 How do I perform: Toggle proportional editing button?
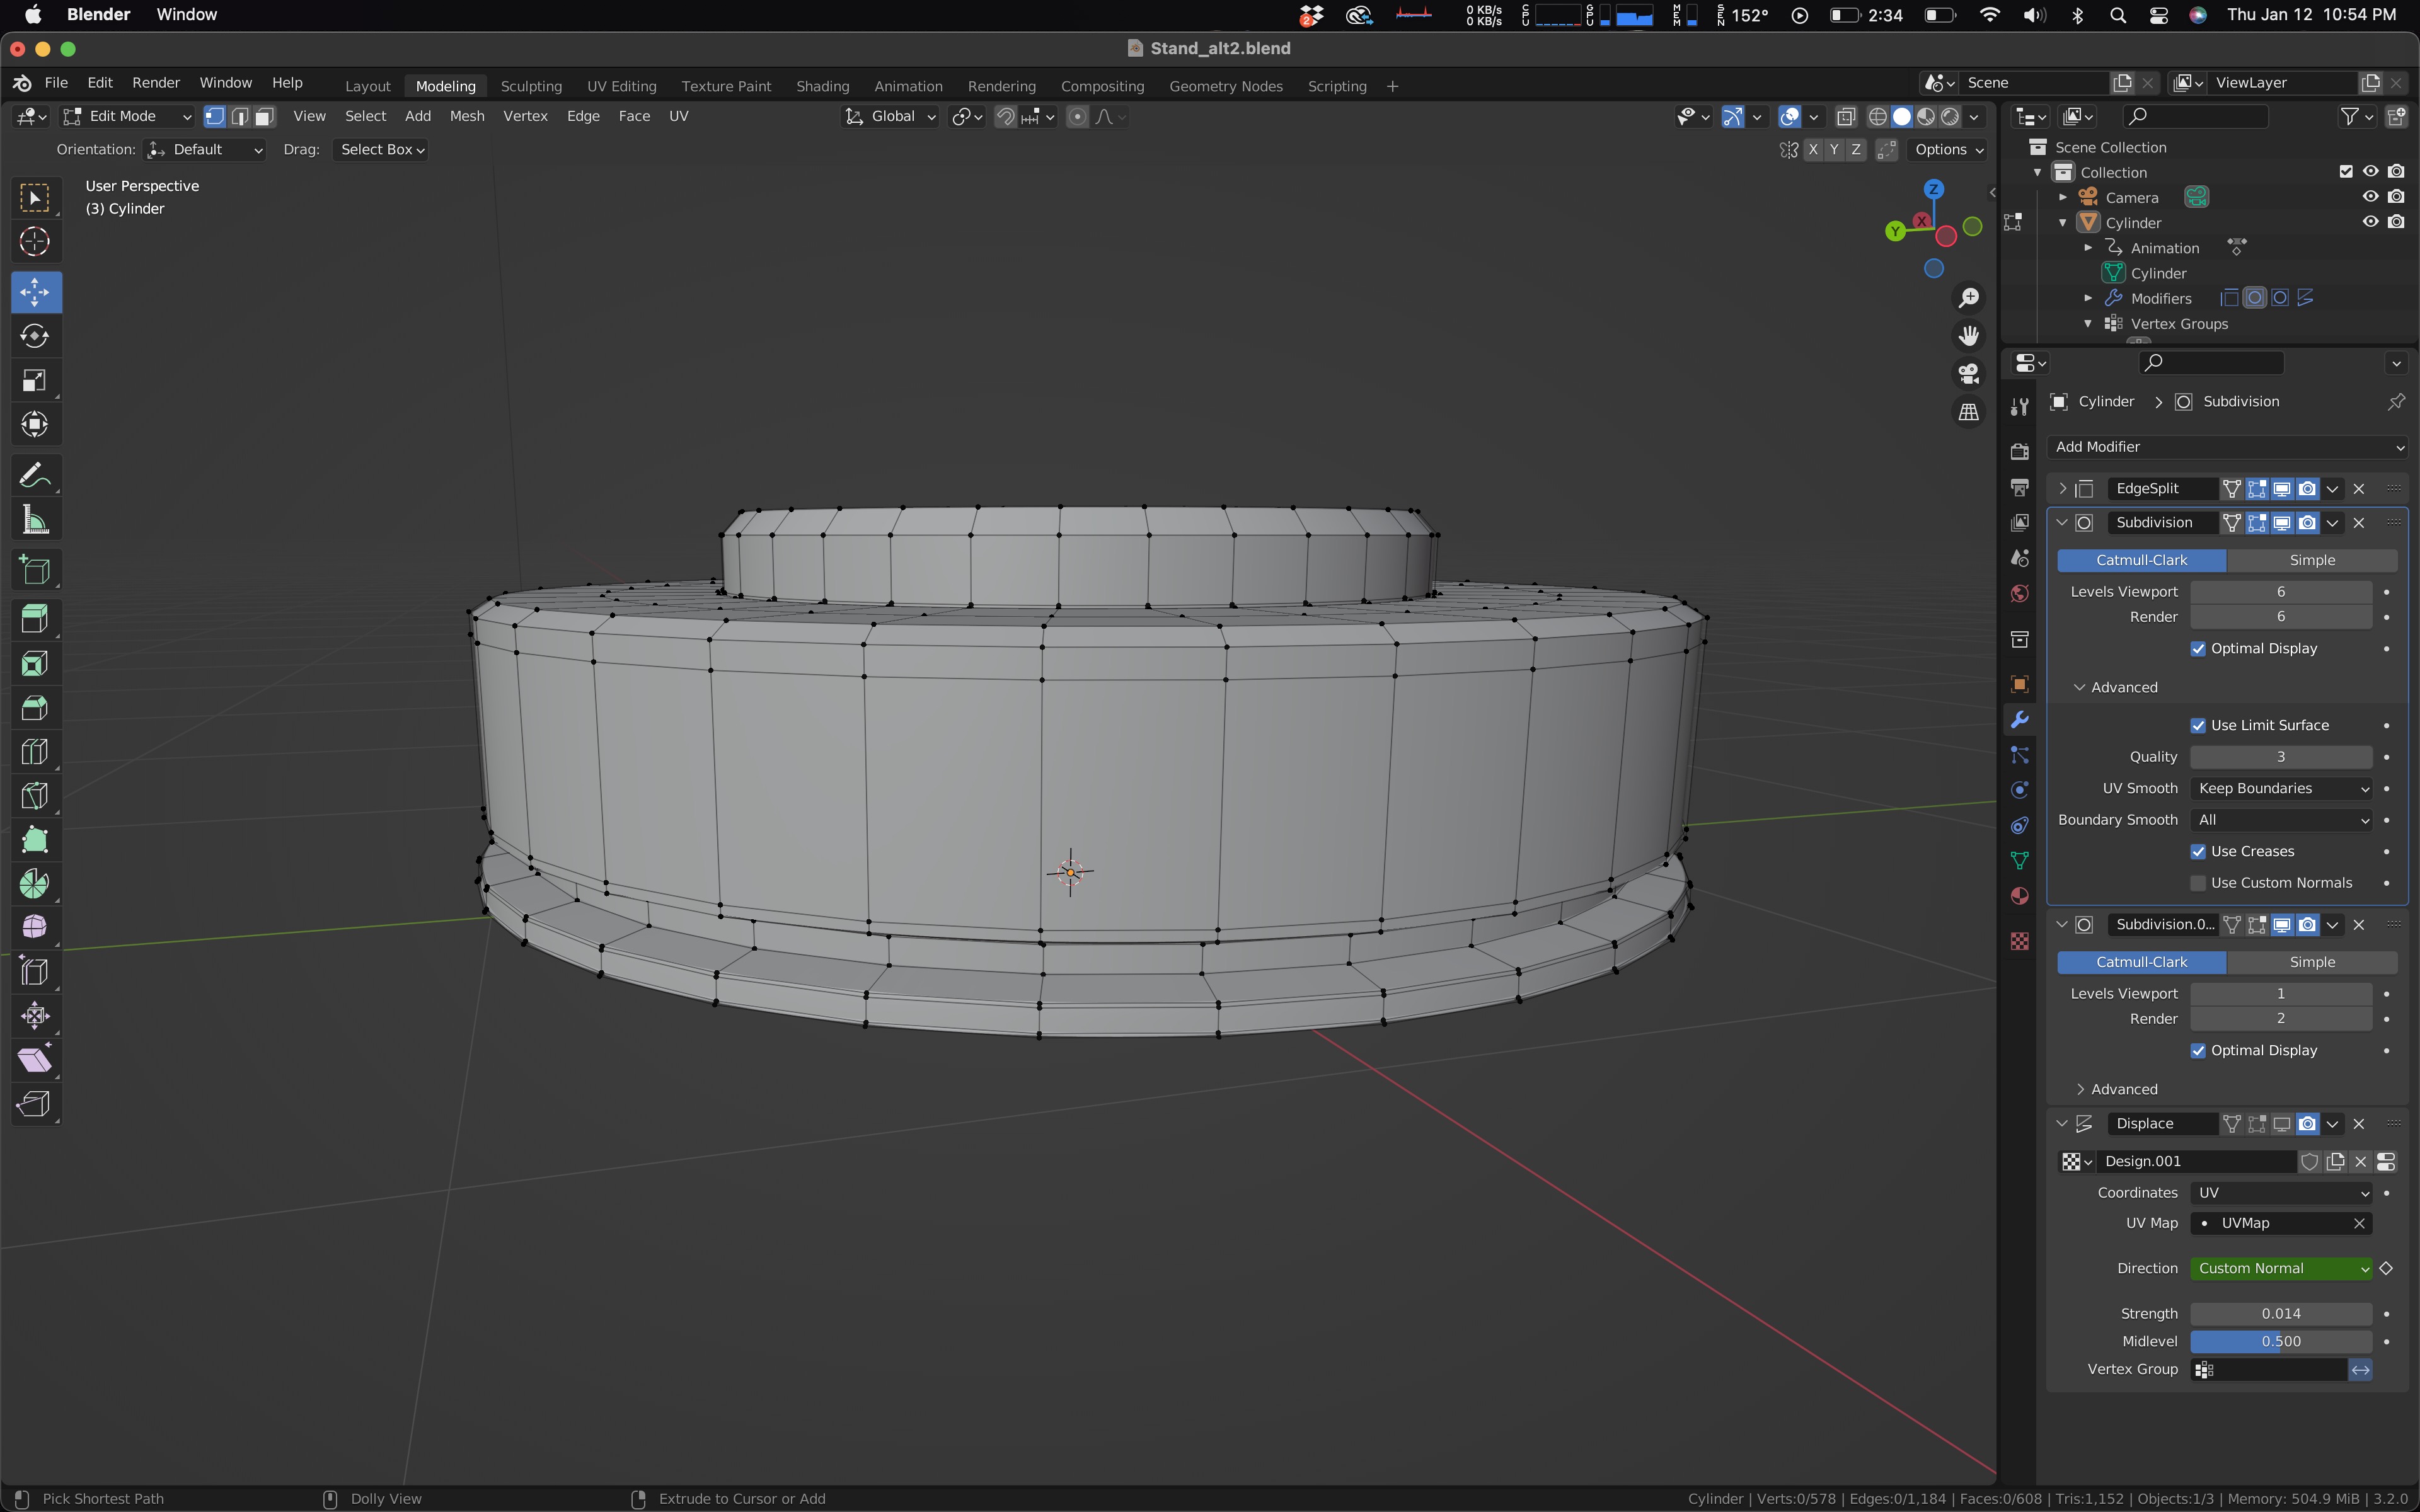pyautogui.click(x=1077, y=117)
